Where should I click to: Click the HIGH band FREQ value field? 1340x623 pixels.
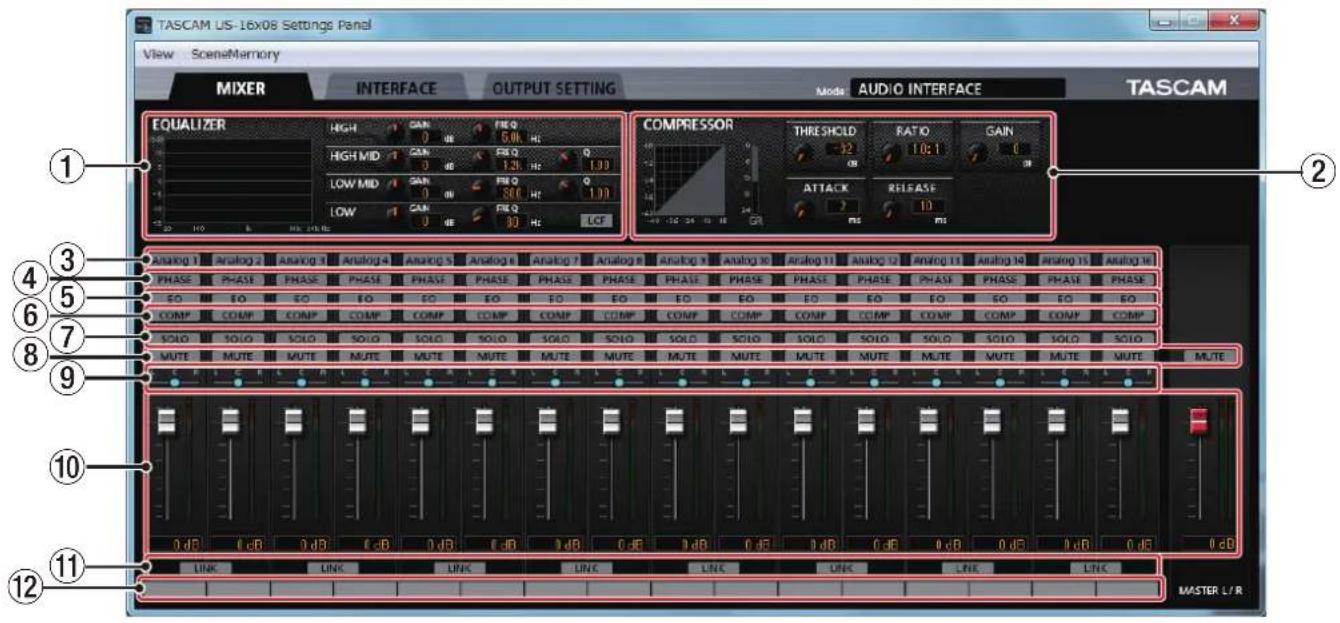[x=511, y=137]
